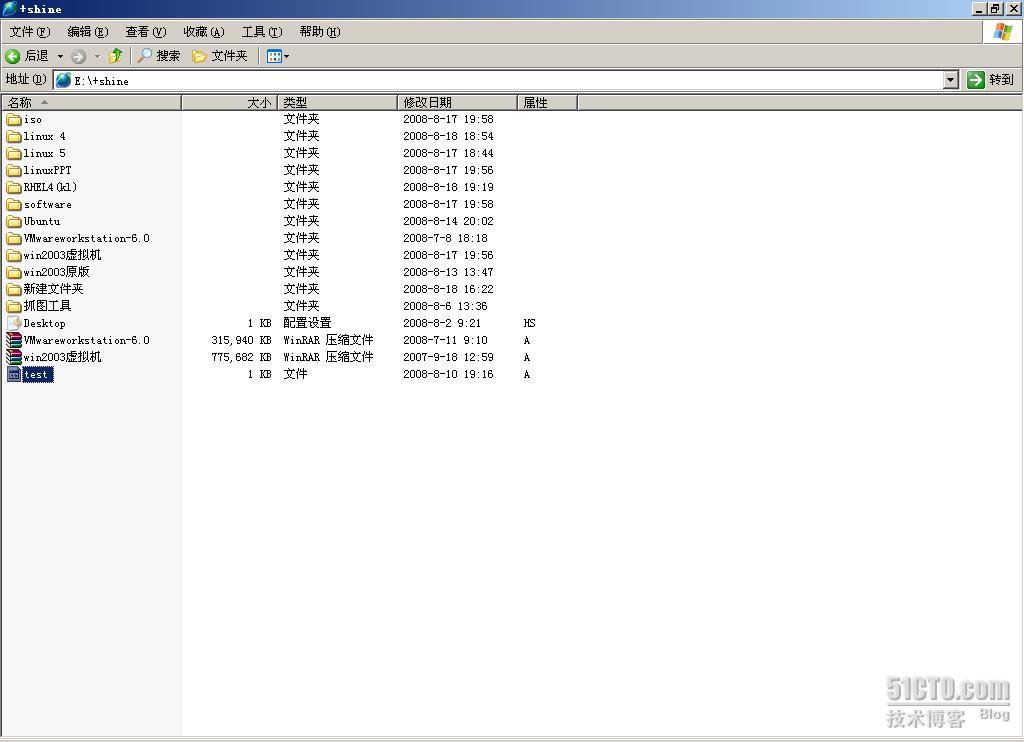
Task: Open the Back button history dropdown arrow
Action: coord(60,57)
